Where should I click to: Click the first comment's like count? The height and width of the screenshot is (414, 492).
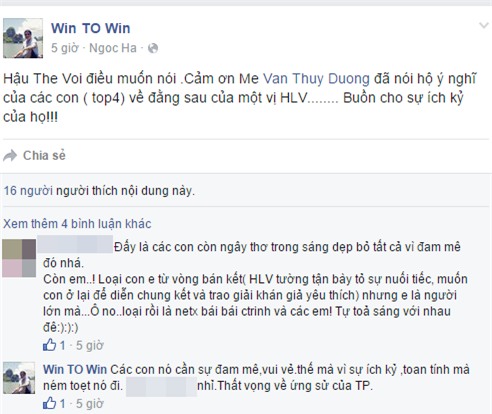[x=62, y=345]
